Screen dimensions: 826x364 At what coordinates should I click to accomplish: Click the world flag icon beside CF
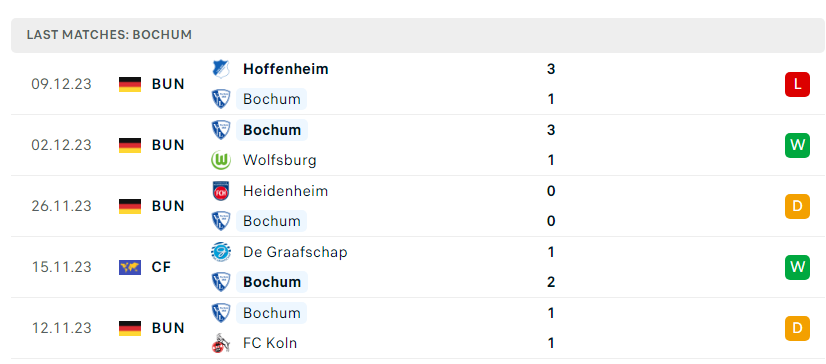click(130, 267)
